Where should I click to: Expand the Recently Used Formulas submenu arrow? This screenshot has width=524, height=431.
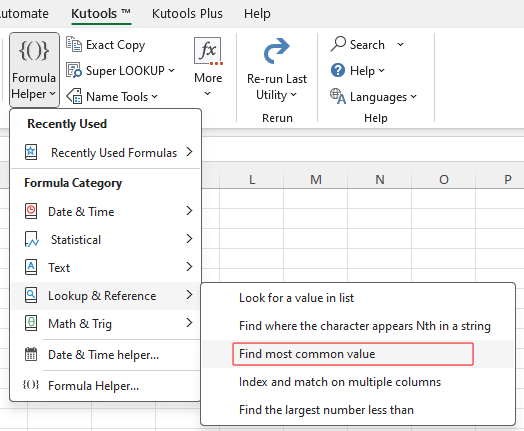pyautogui.click(x=189, y=152)
